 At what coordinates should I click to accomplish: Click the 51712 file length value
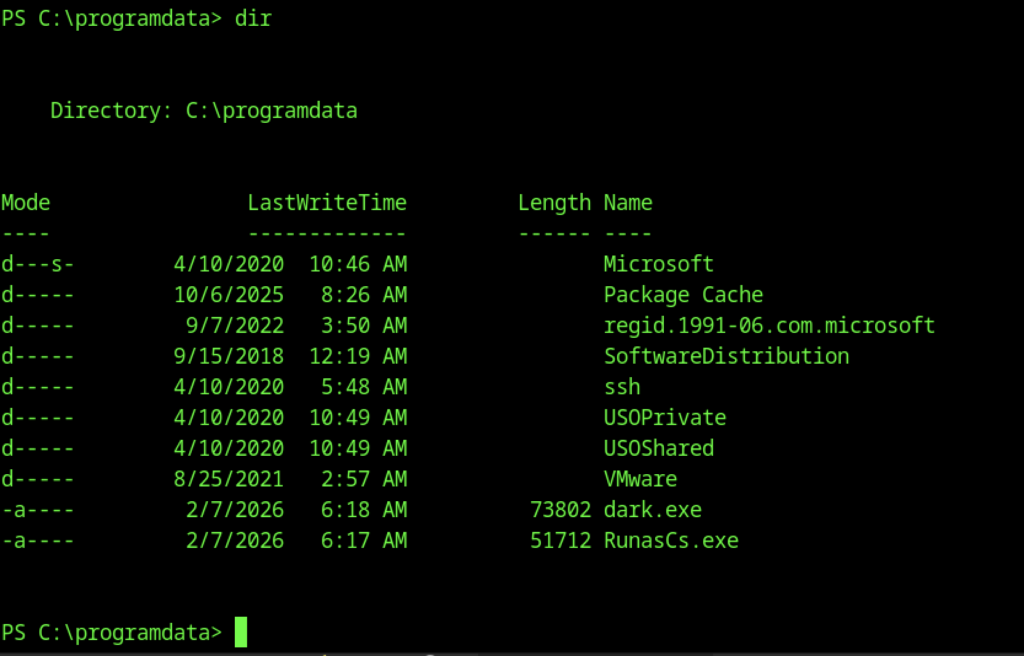(560, 541)
